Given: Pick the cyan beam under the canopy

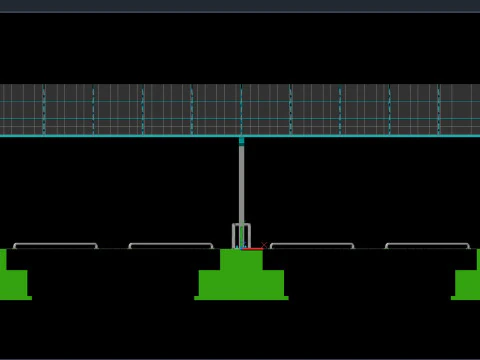Looking at the screenshot, I should [240, 136].
